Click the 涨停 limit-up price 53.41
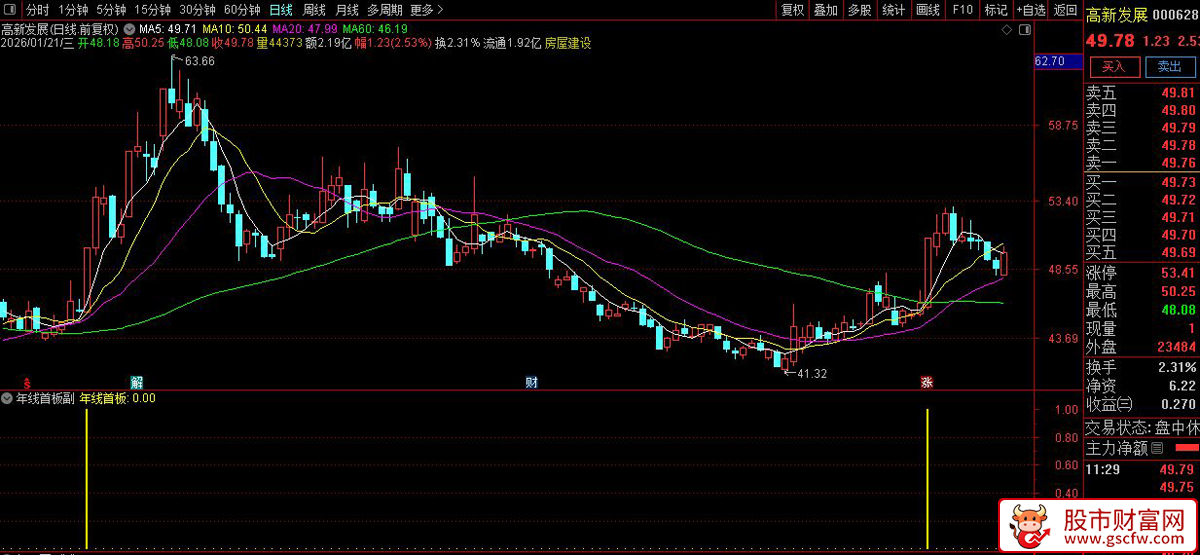Screen dimensions: 1200x555 1178,273
